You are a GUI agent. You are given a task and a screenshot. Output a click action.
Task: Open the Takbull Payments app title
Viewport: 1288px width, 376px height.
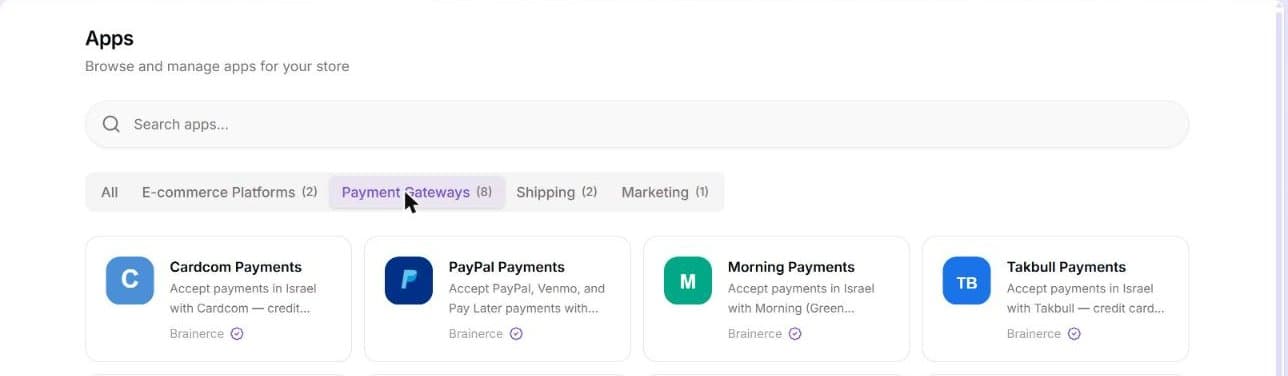pos(1066,267)
